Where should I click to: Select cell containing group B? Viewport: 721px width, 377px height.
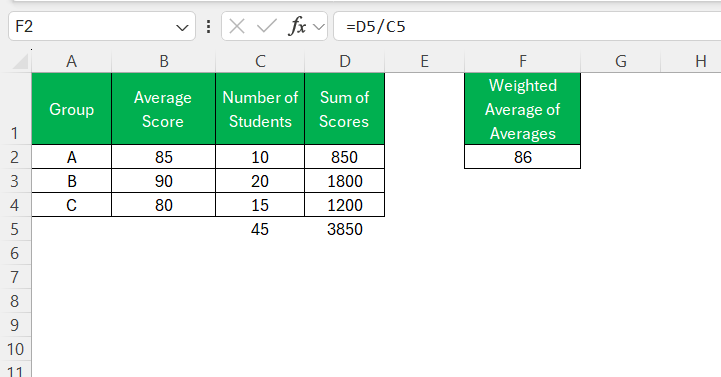(x=71, y=181)
